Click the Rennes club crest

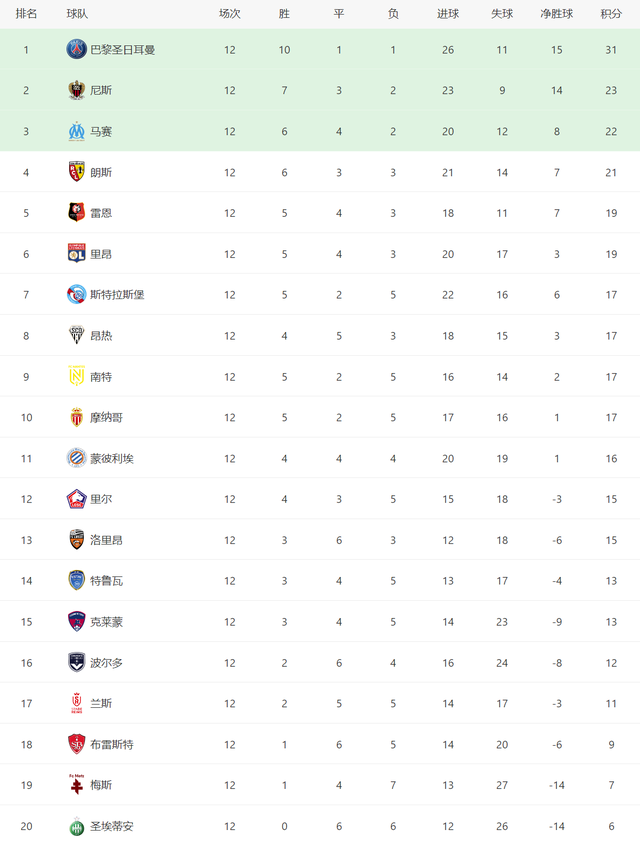pyautogui.click(x=76, y=213)
